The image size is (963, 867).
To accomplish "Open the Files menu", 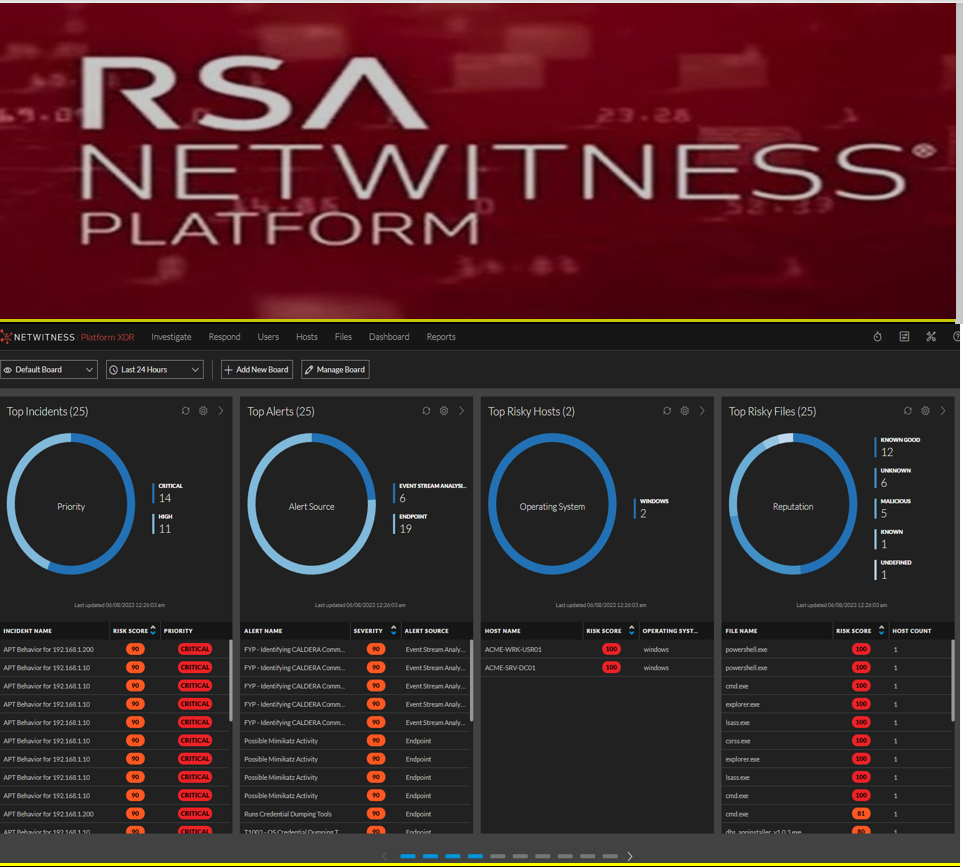I will [343, 336].
